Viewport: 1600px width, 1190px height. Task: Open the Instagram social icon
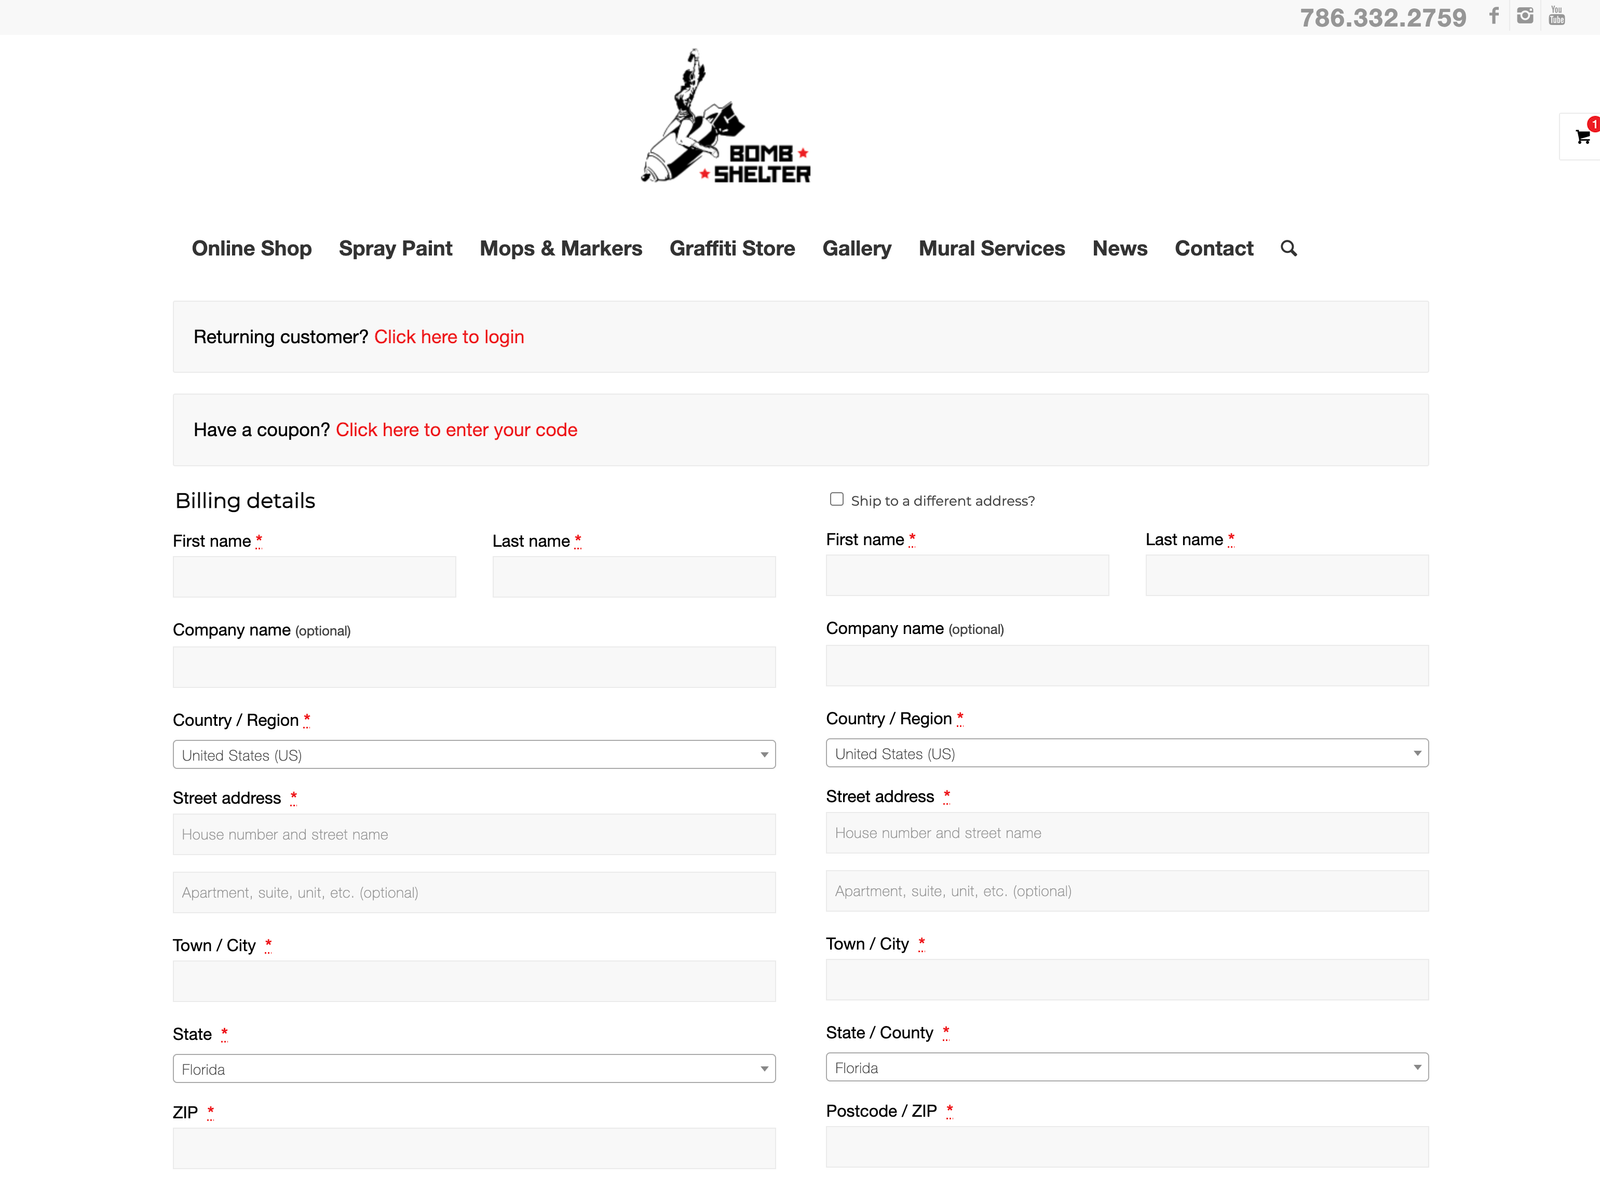1525,16
